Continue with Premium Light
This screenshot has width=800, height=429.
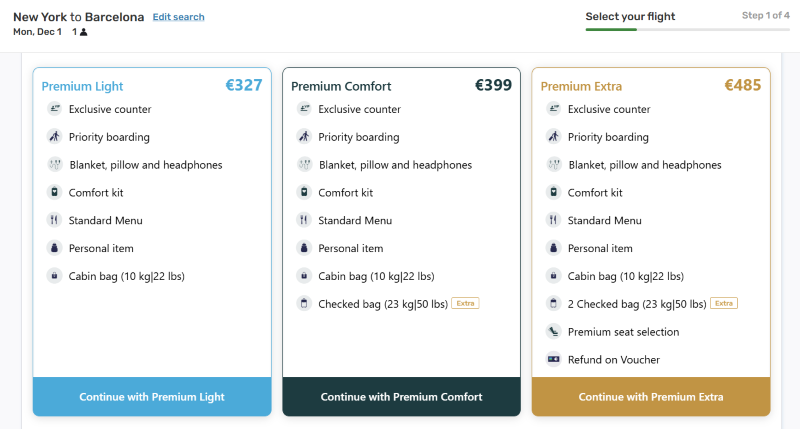152,397
